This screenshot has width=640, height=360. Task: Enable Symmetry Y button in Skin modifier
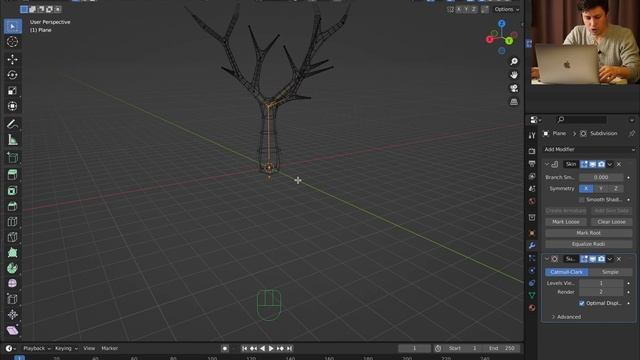point(601,189)
